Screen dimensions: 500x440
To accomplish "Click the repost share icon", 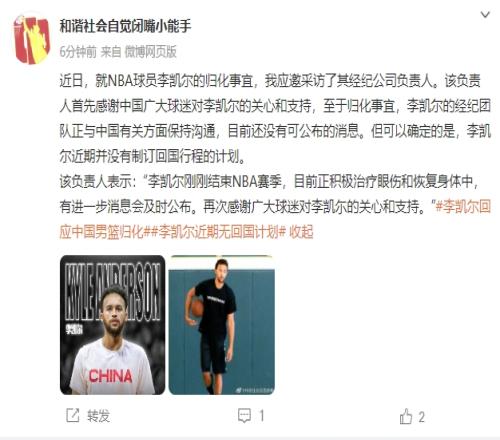I will [x=73, y=416].
